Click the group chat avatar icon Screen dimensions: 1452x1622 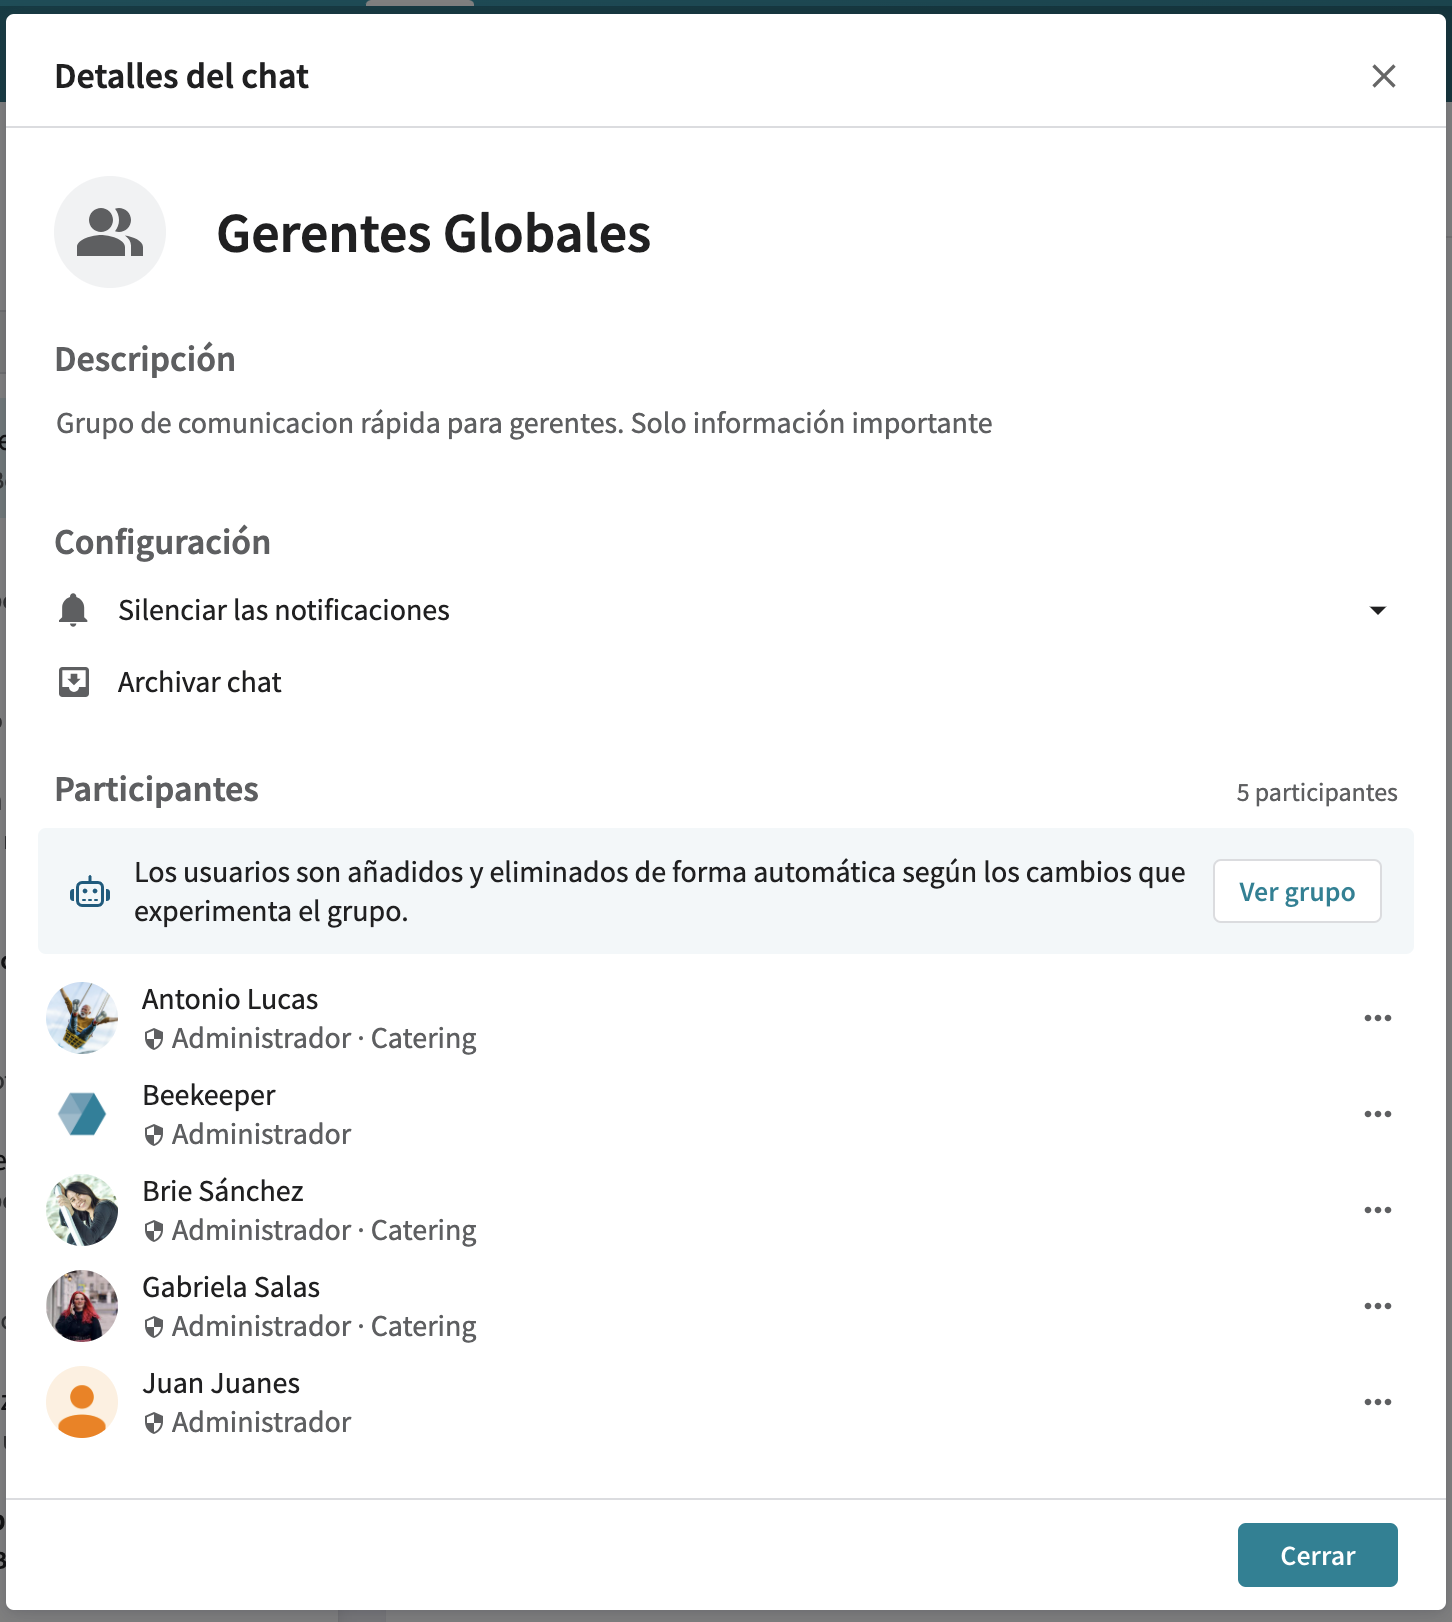click(110, 232)
